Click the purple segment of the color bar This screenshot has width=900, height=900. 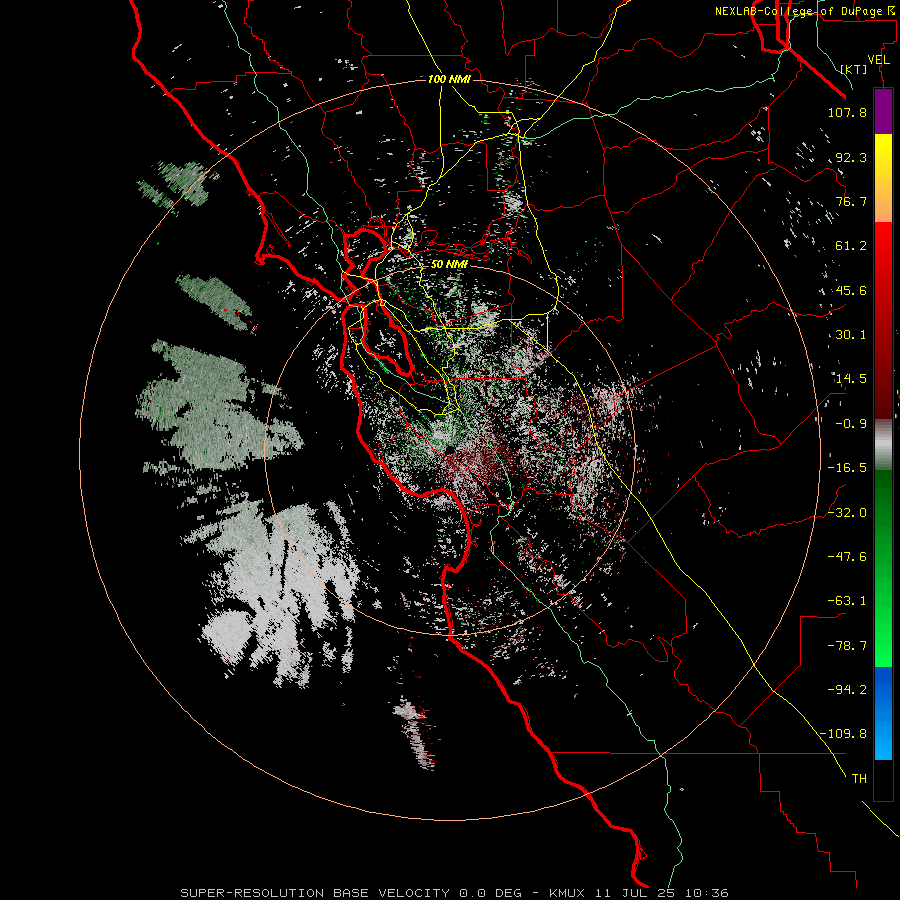coord(883,111)
